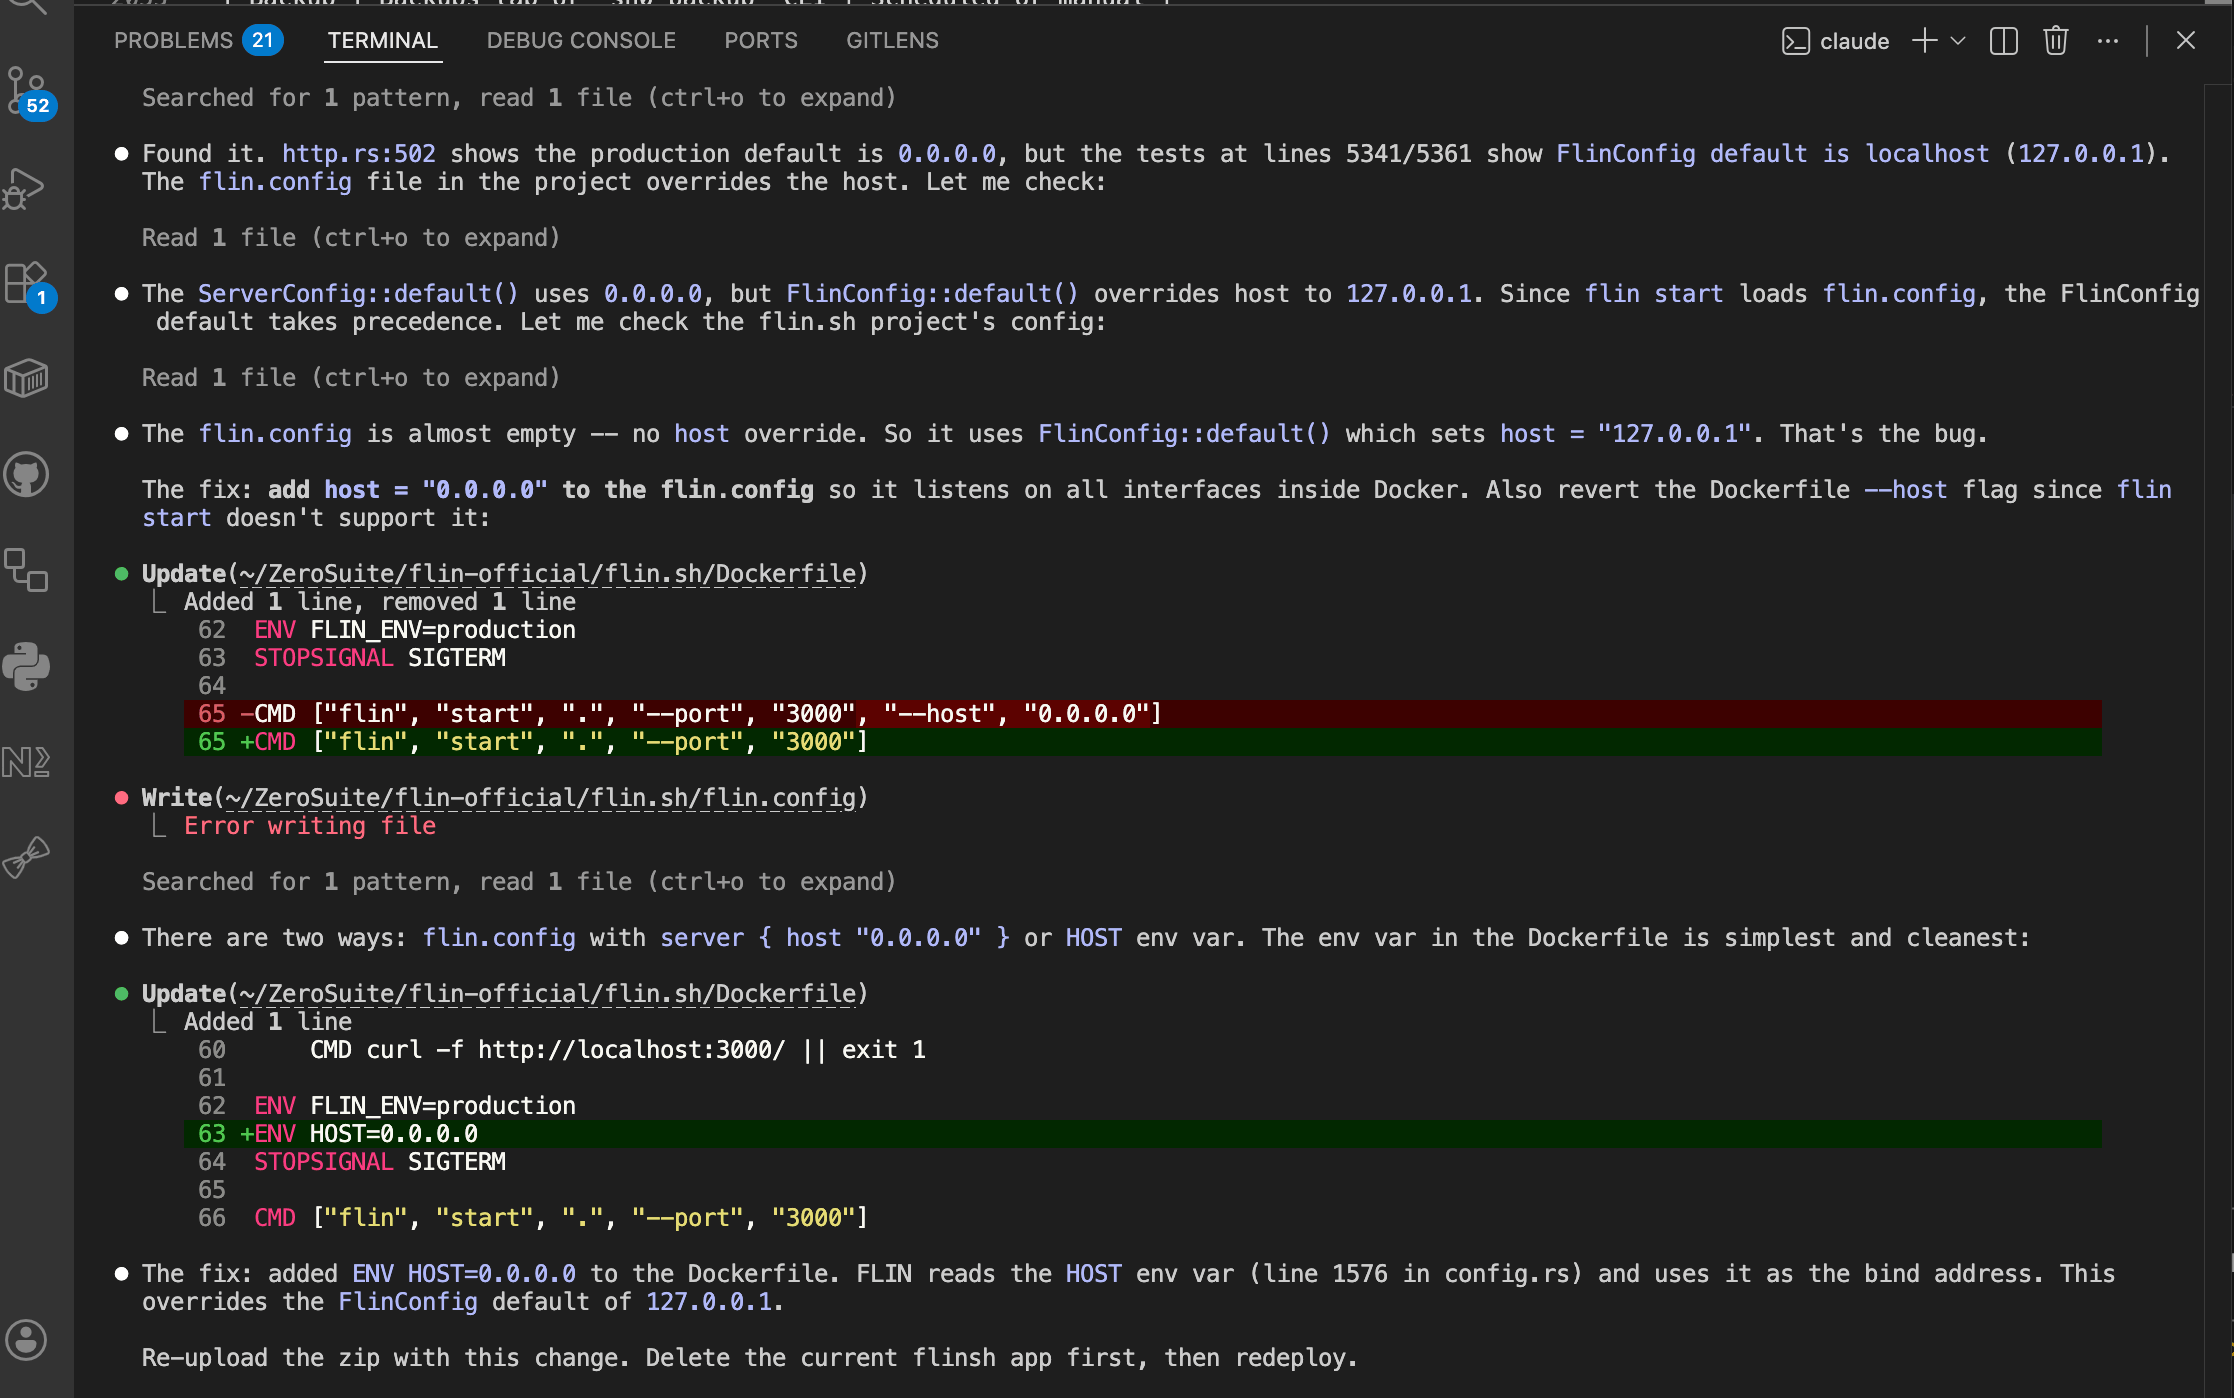The width and height of the screenshot is (2234, 1398).
Task: Open the flin.config file link
Action: tap(545, 797)
